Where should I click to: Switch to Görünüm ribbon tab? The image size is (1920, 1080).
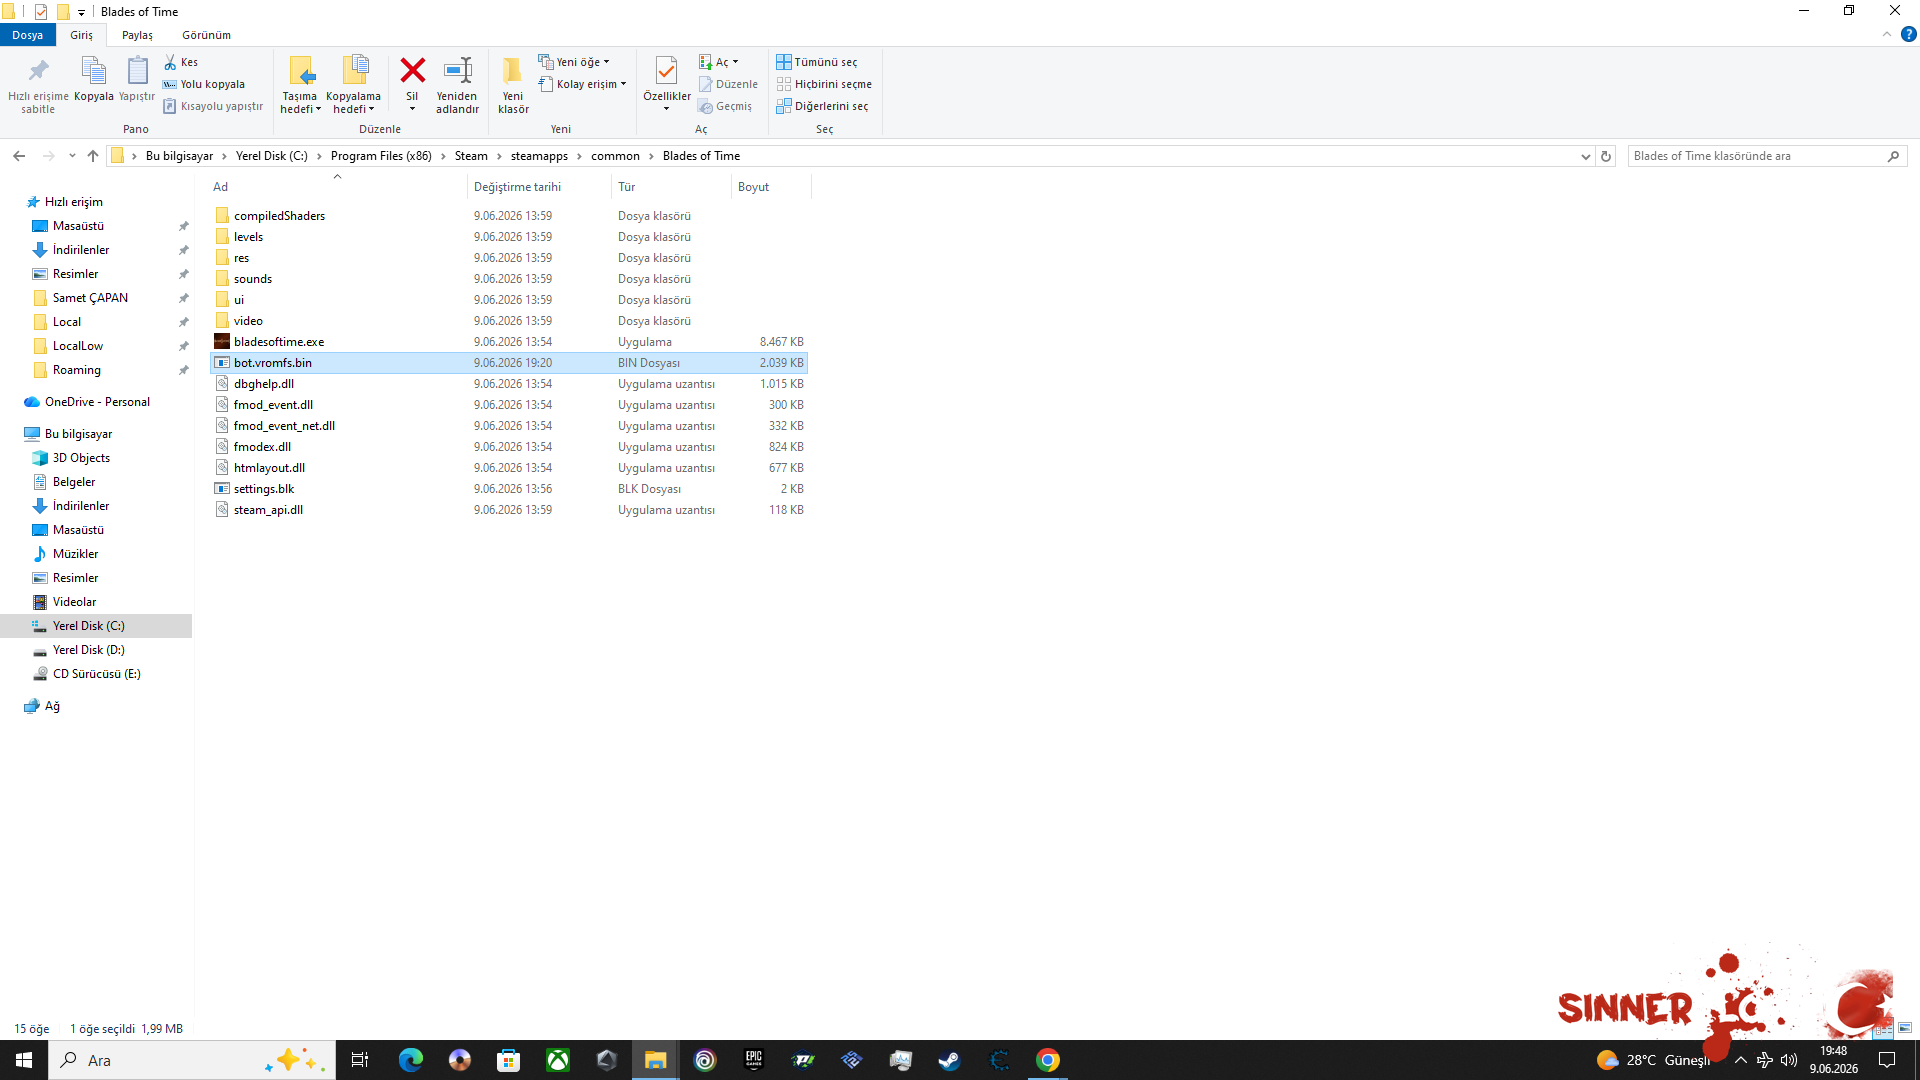click(206, 35)
